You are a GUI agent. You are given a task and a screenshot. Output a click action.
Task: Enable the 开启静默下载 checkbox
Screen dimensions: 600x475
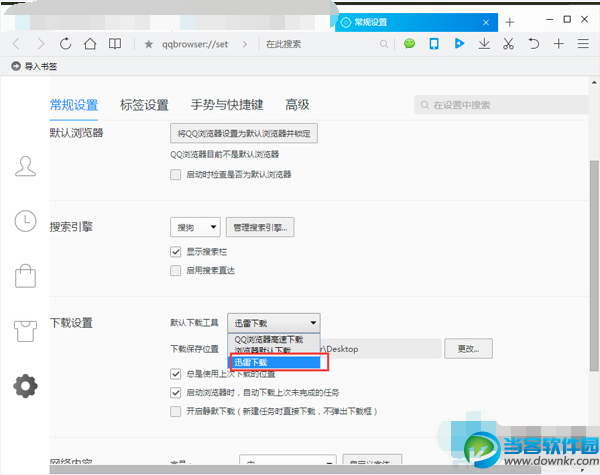click(x=176, y=411)
